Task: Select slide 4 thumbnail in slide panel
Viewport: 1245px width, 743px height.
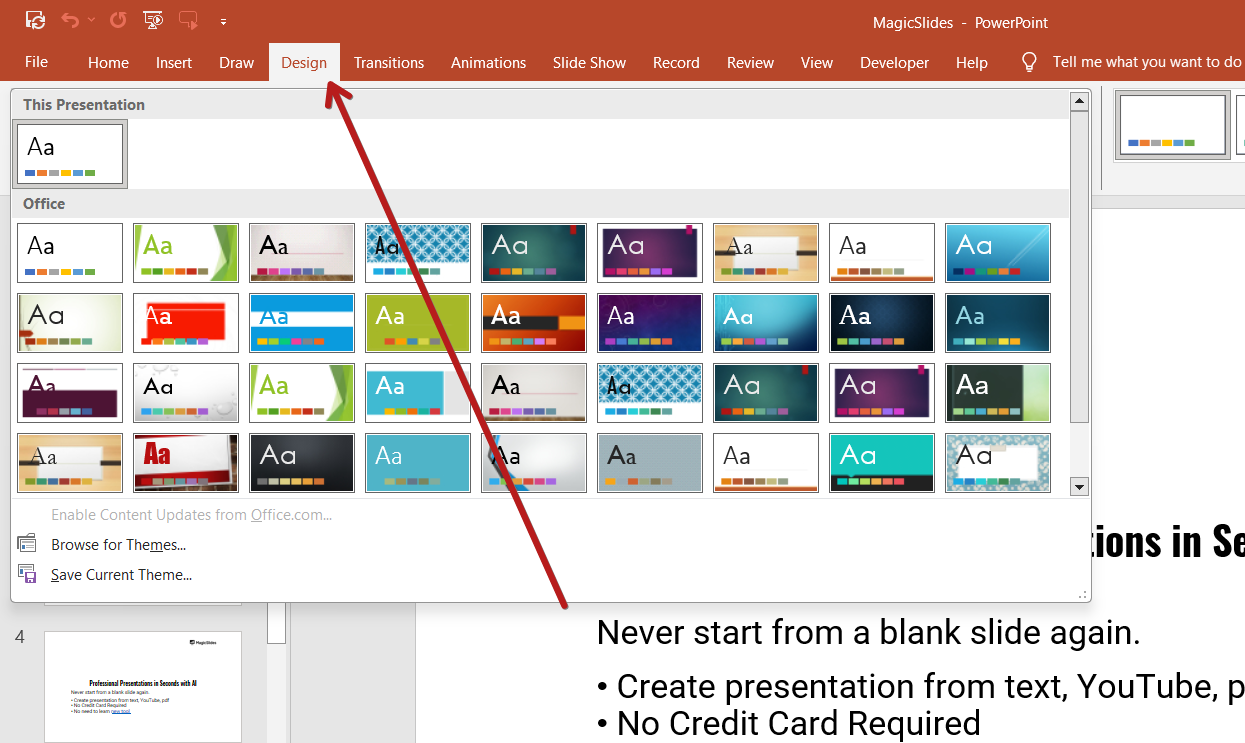Action: 143,686
